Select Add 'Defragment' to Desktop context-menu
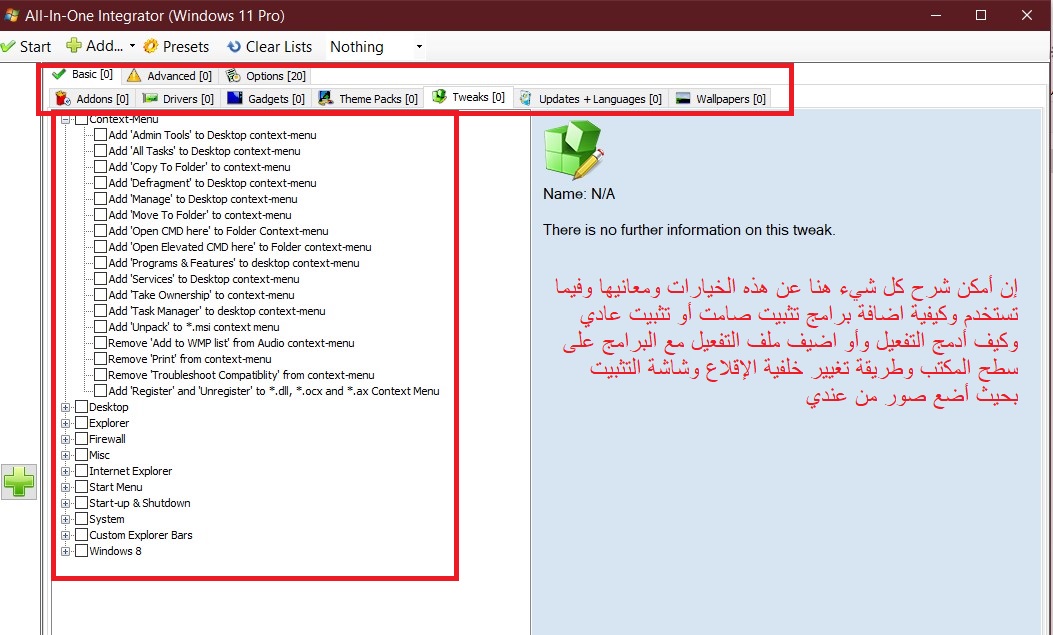This screenshot has height=635, width=1053. click(212, 183)
